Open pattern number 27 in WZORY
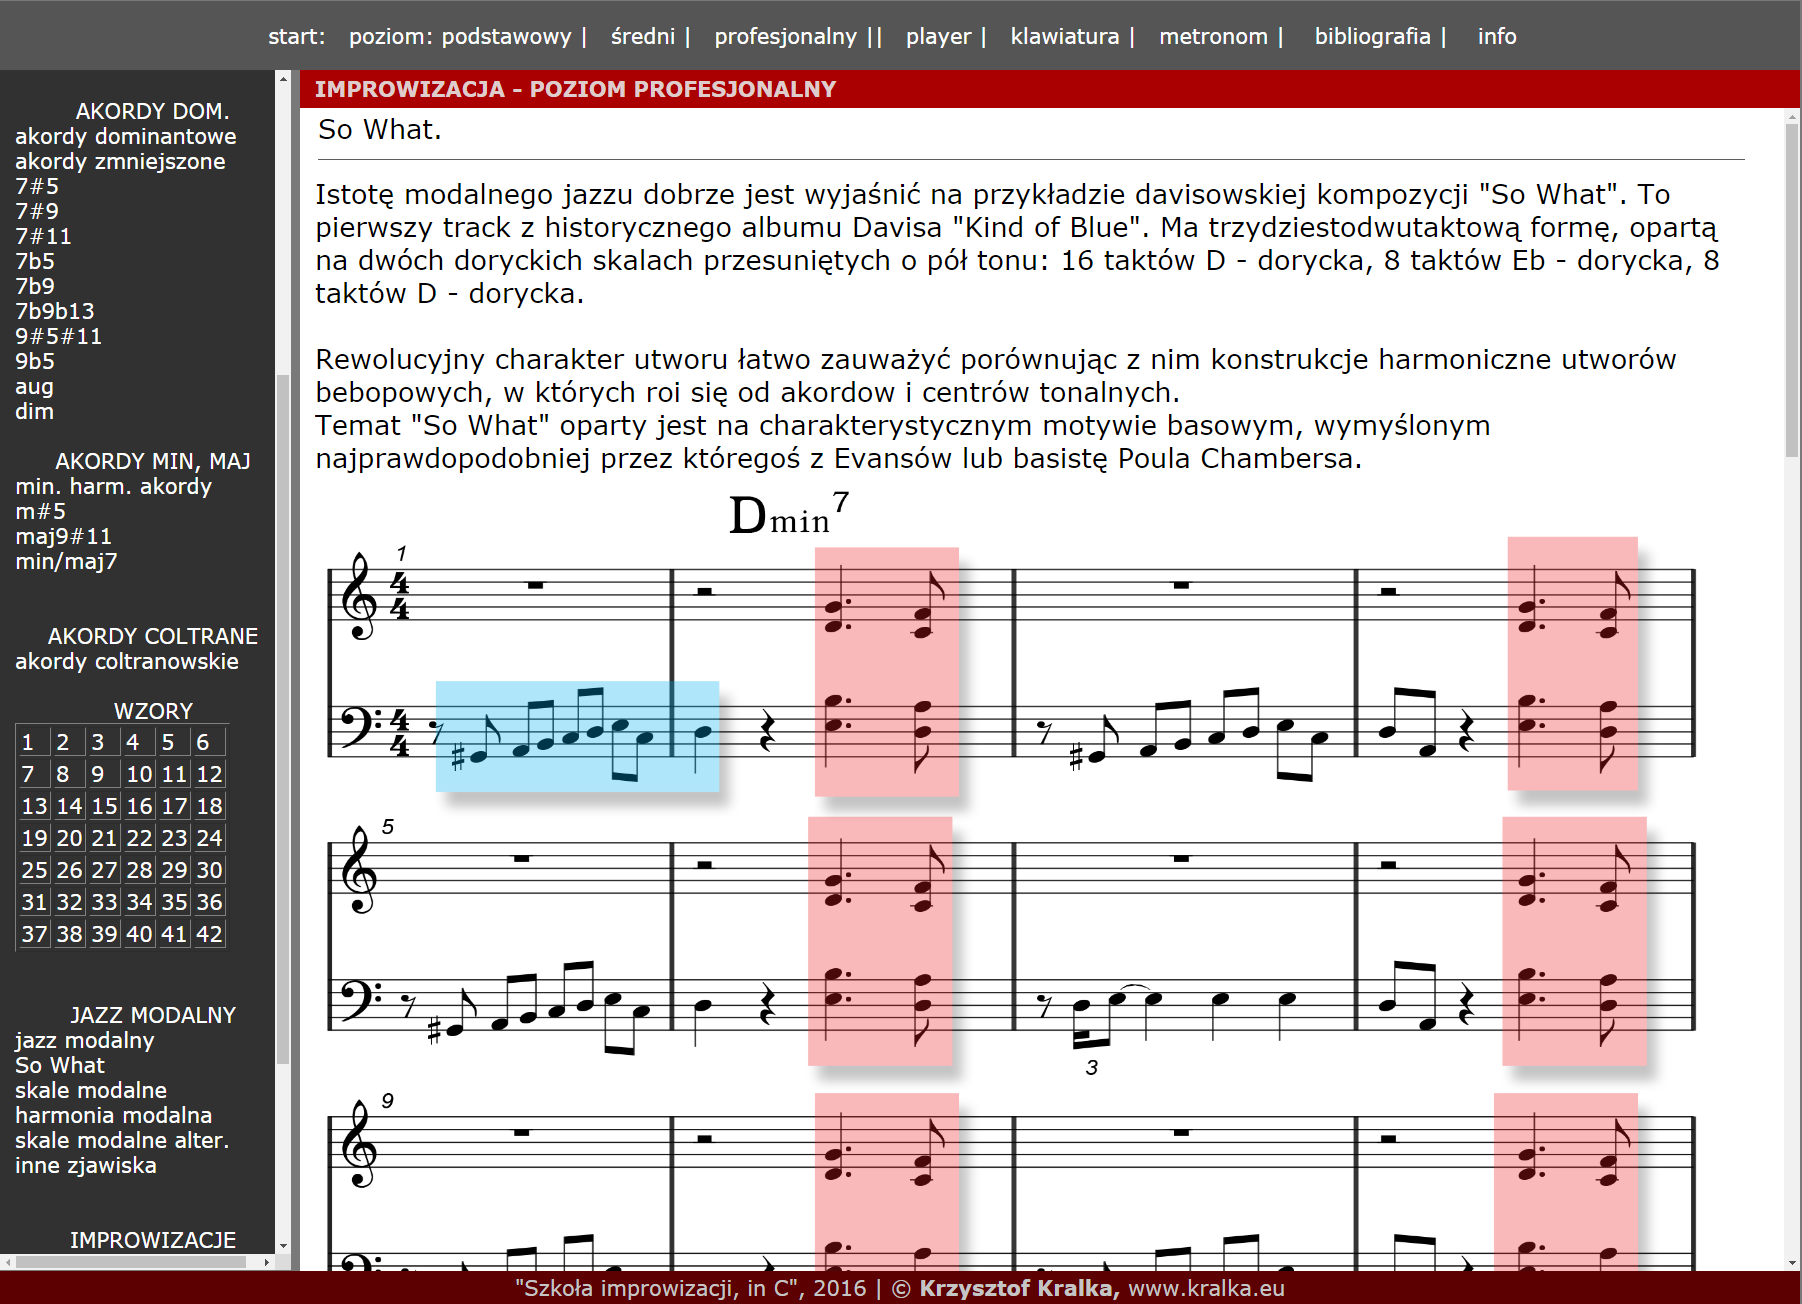Image resolution: width=1802 pixels, height=1304 pixels. pyautogui.click(x=104, y=870)
